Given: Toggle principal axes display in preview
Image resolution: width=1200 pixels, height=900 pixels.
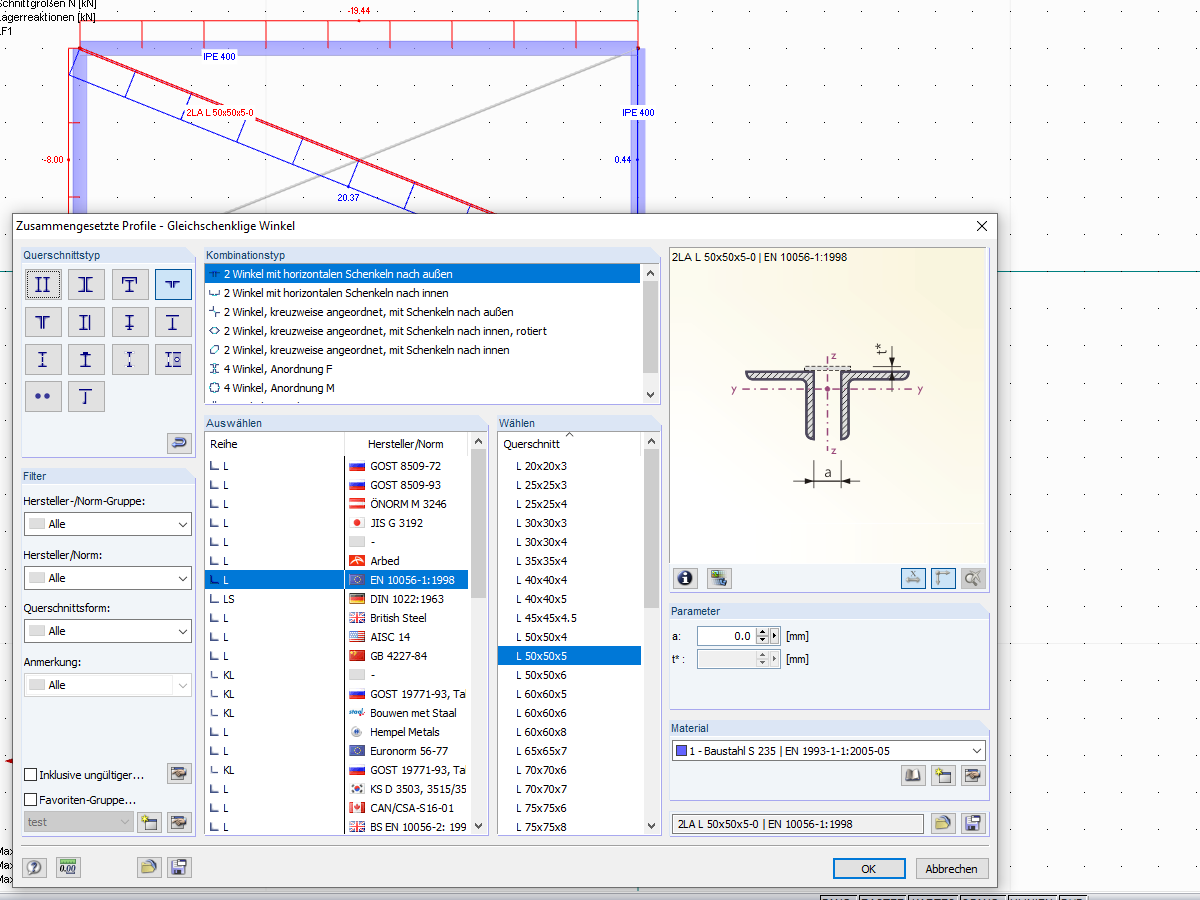Looking at the screenshot, I should tap(942, 577).
